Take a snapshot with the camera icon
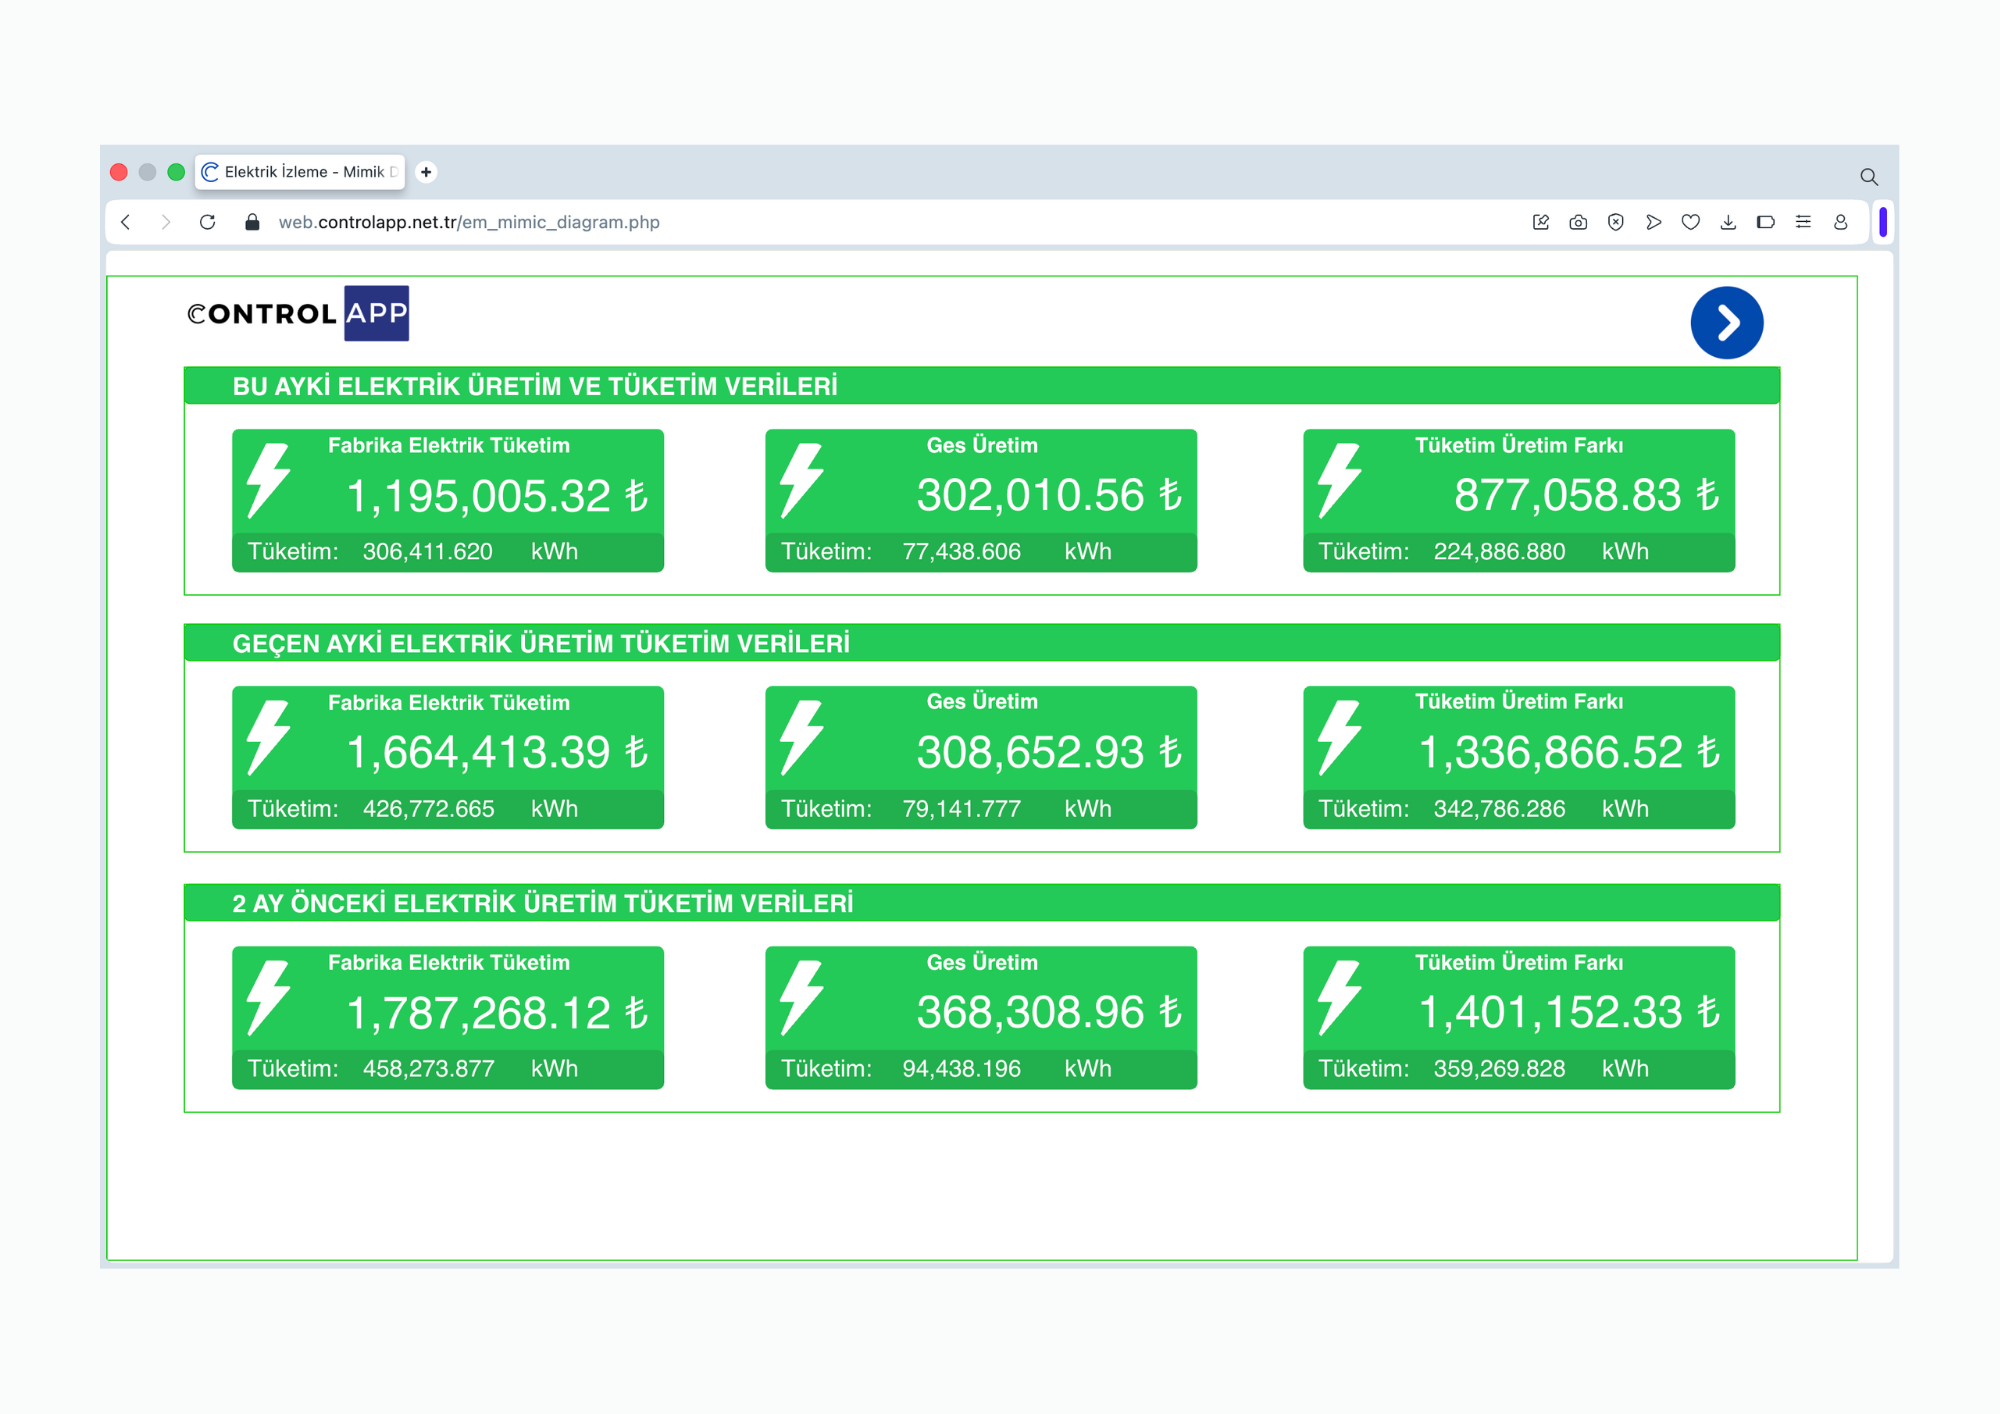 pyautogui.click(x=1578, y=222)
